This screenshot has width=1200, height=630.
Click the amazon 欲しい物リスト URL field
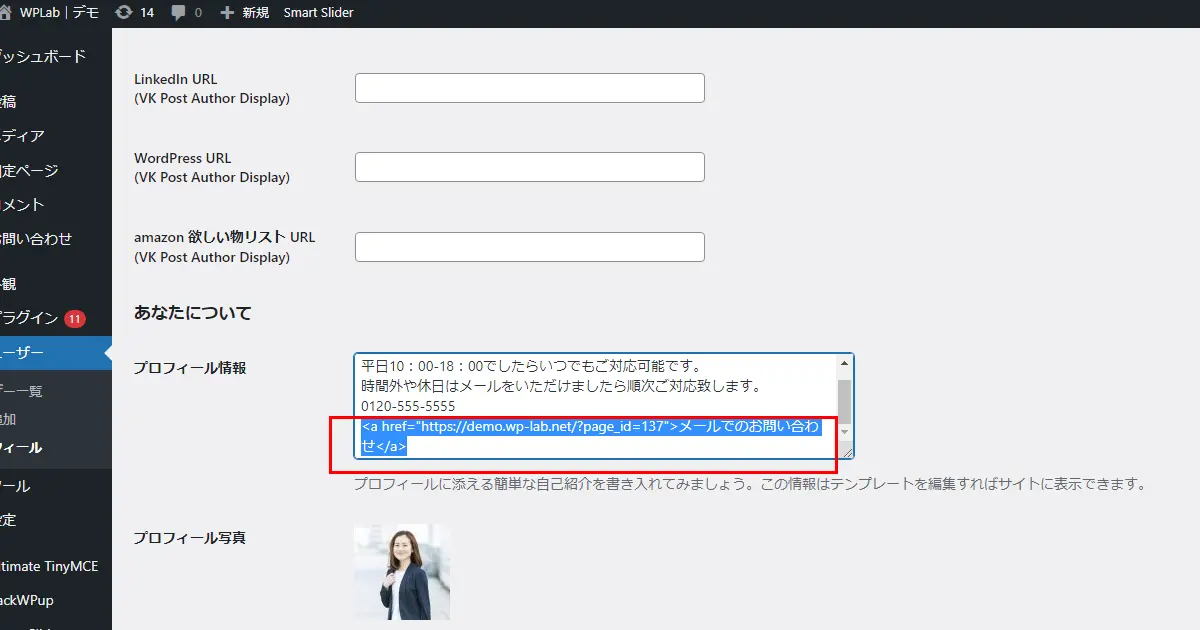coord(529,246)
